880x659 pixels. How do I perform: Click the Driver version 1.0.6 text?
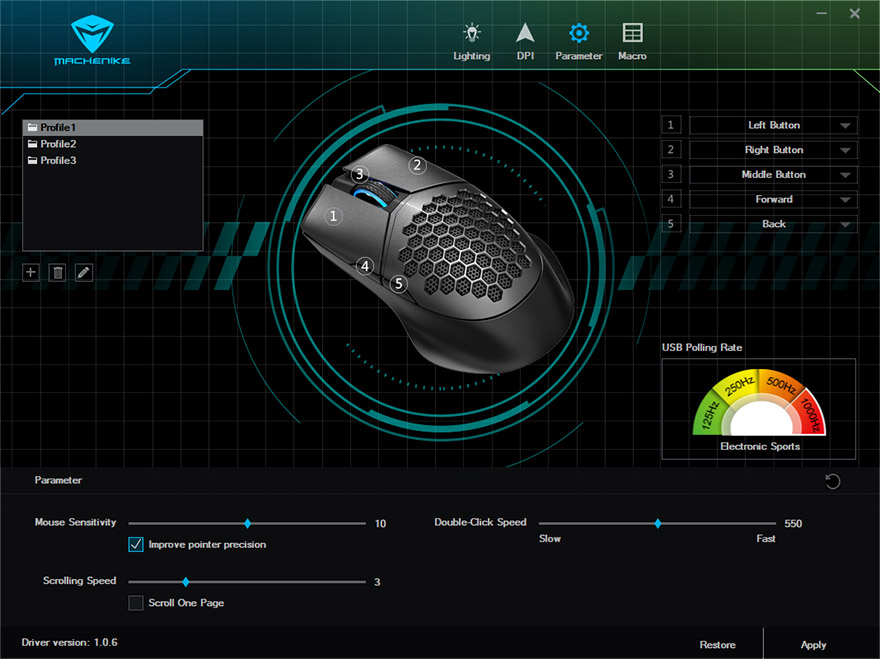[70, 642]
